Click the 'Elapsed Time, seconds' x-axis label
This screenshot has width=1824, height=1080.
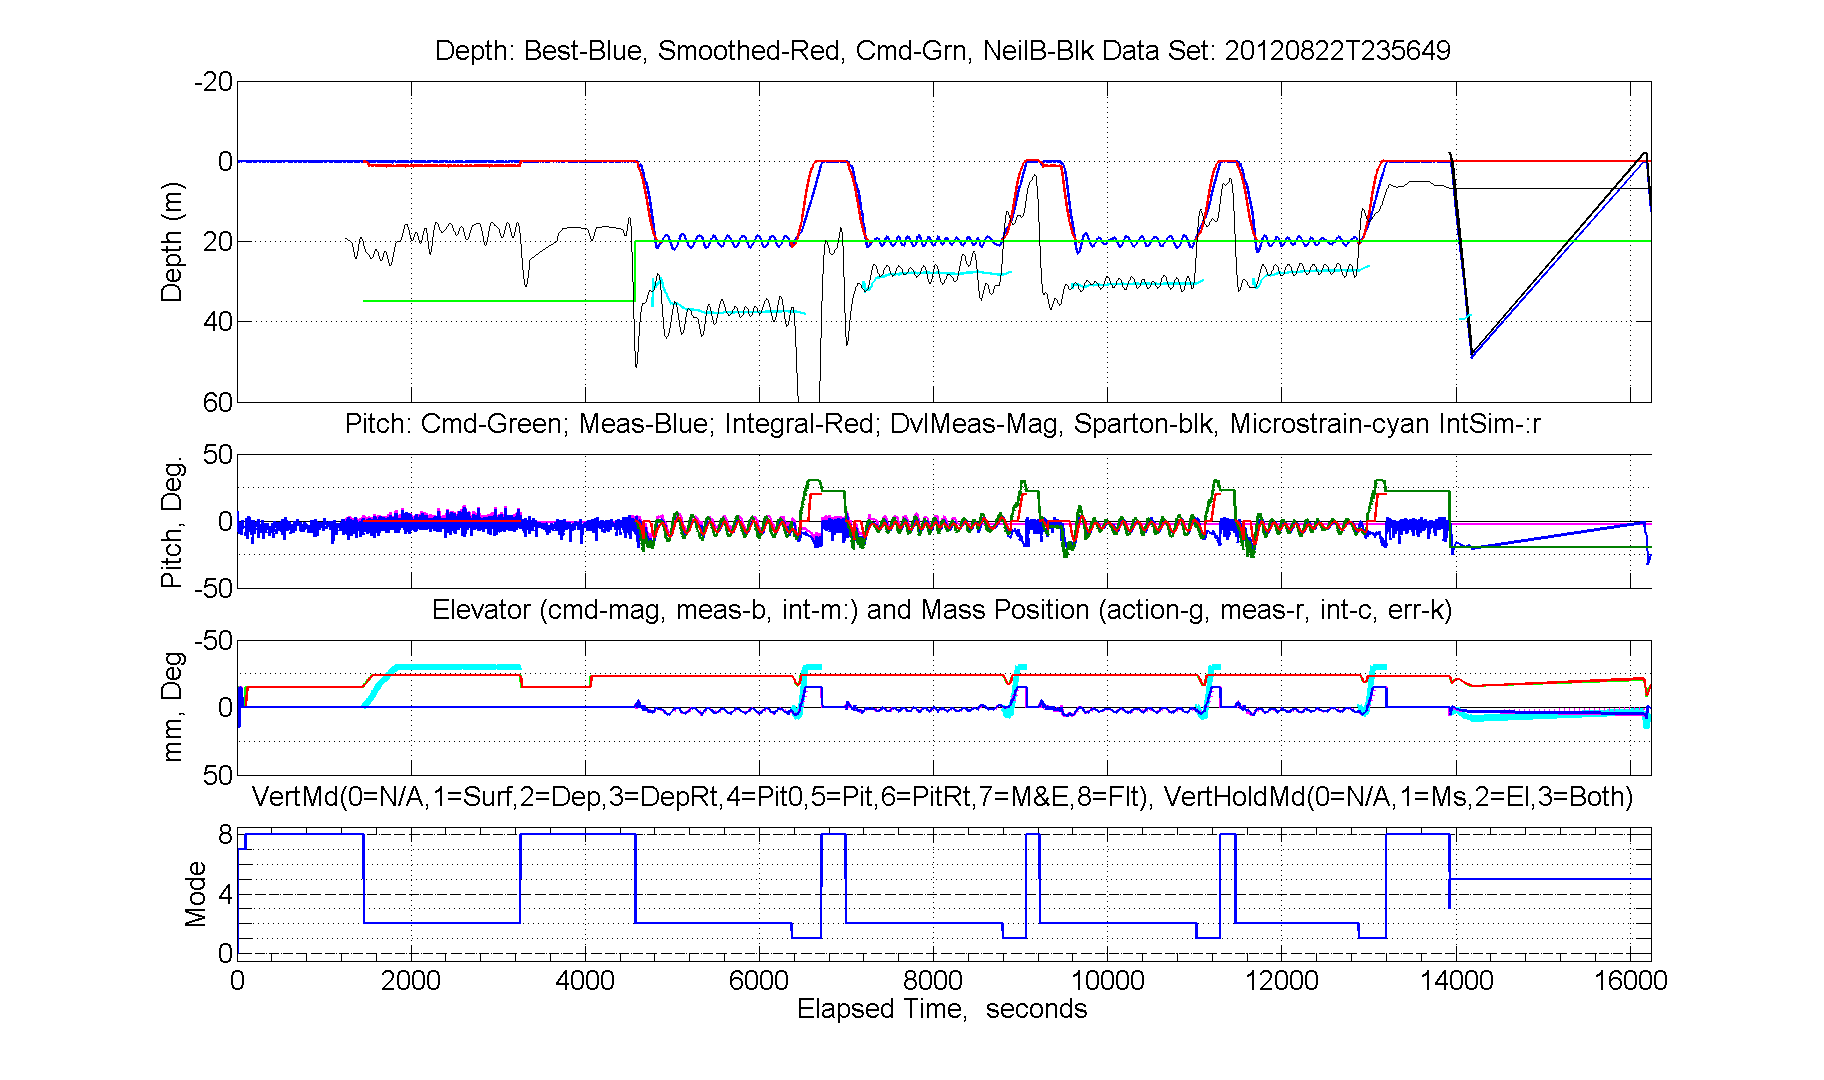click(942, 1009)
